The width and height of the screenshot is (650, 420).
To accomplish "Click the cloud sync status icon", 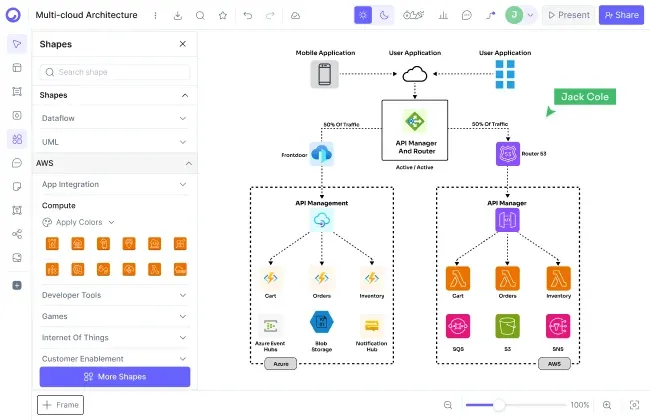I will point(295,15).
